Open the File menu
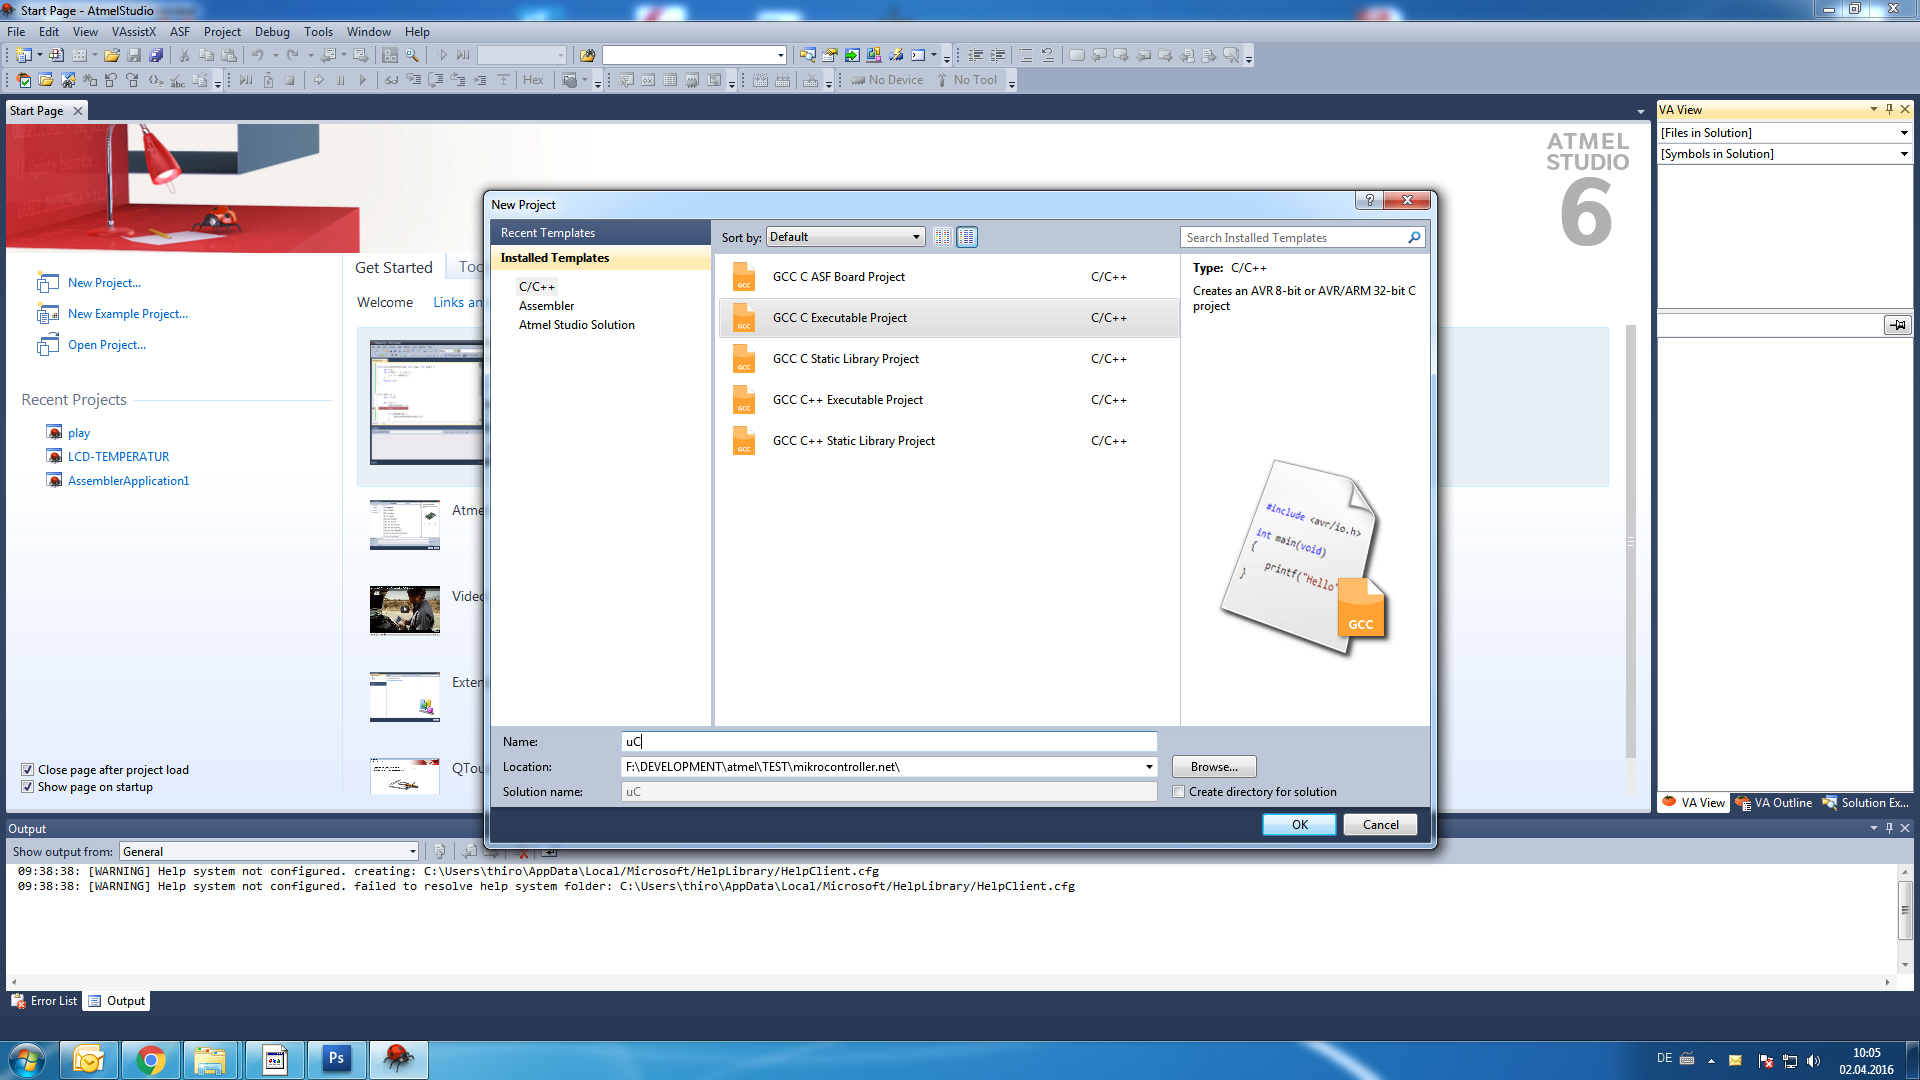Screen dimensions: 1920x1080 [16, 32]
